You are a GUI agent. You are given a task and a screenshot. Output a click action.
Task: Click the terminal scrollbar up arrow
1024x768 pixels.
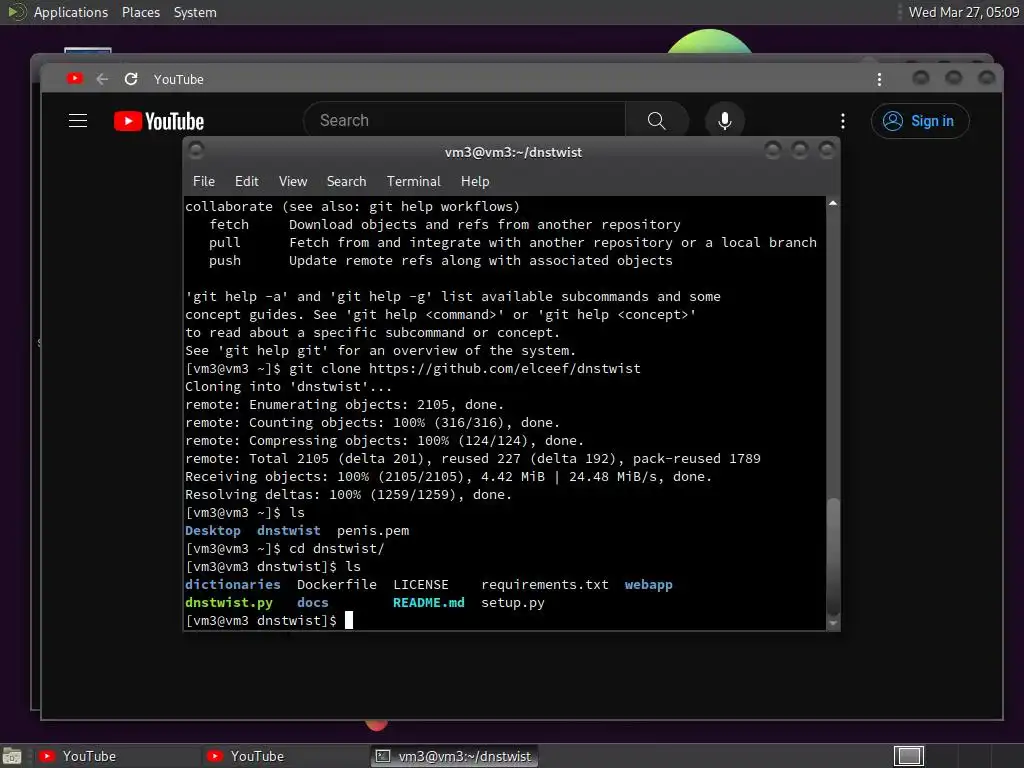833,203
